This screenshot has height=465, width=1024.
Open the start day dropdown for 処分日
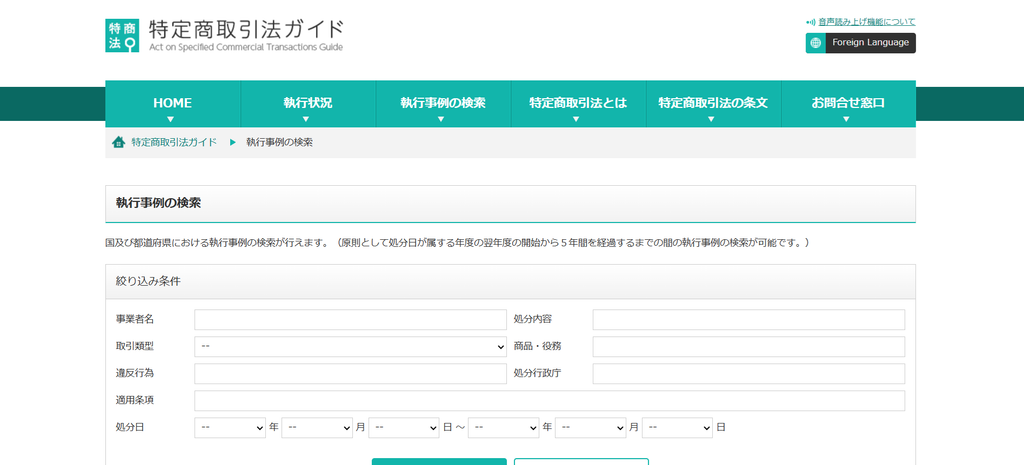[x=404, y=427]
